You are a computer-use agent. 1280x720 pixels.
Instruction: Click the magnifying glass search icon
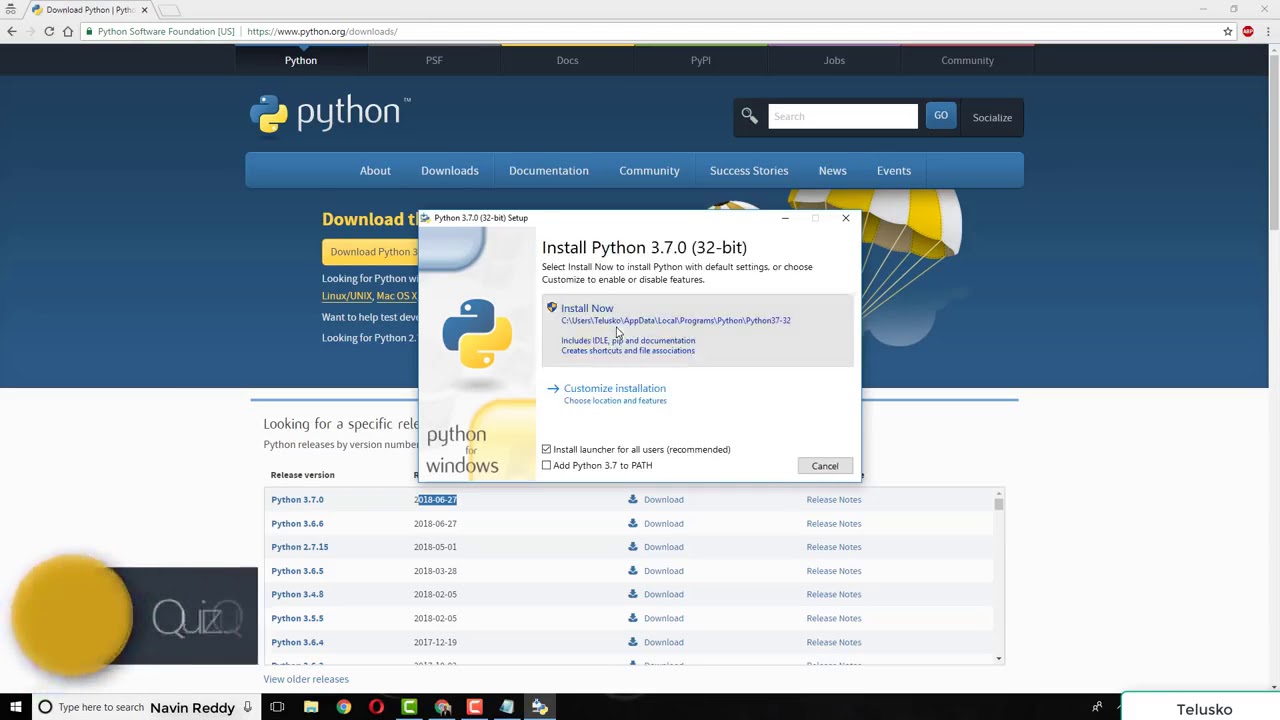coord(749,116)
